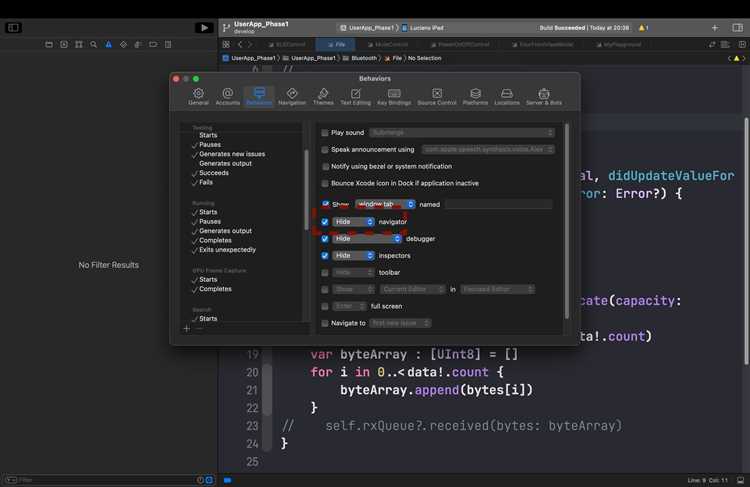This screenshot has height=487, width=750.
Task: Enable Speak announcement using checkbox
Action: [325, 150]
